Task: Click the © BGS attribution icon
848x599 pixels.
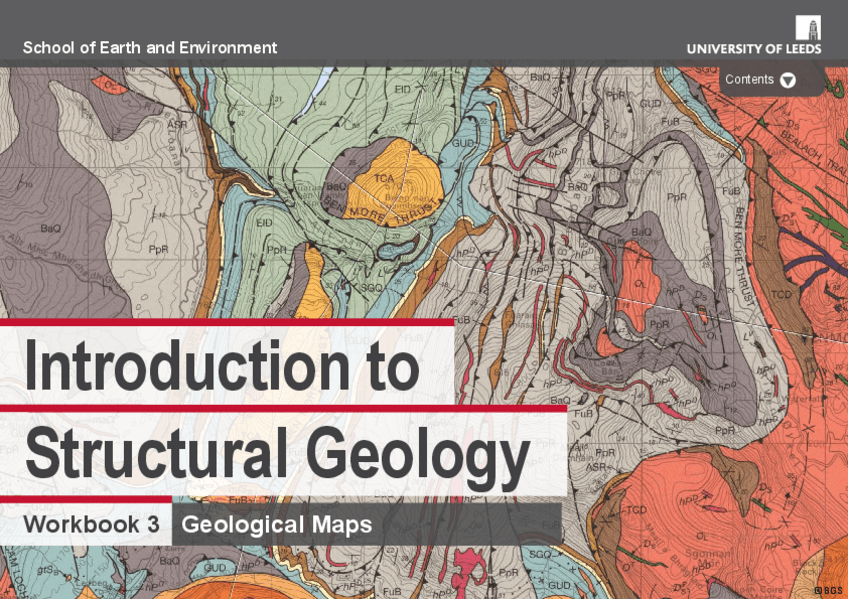Action: click(827, 589)
